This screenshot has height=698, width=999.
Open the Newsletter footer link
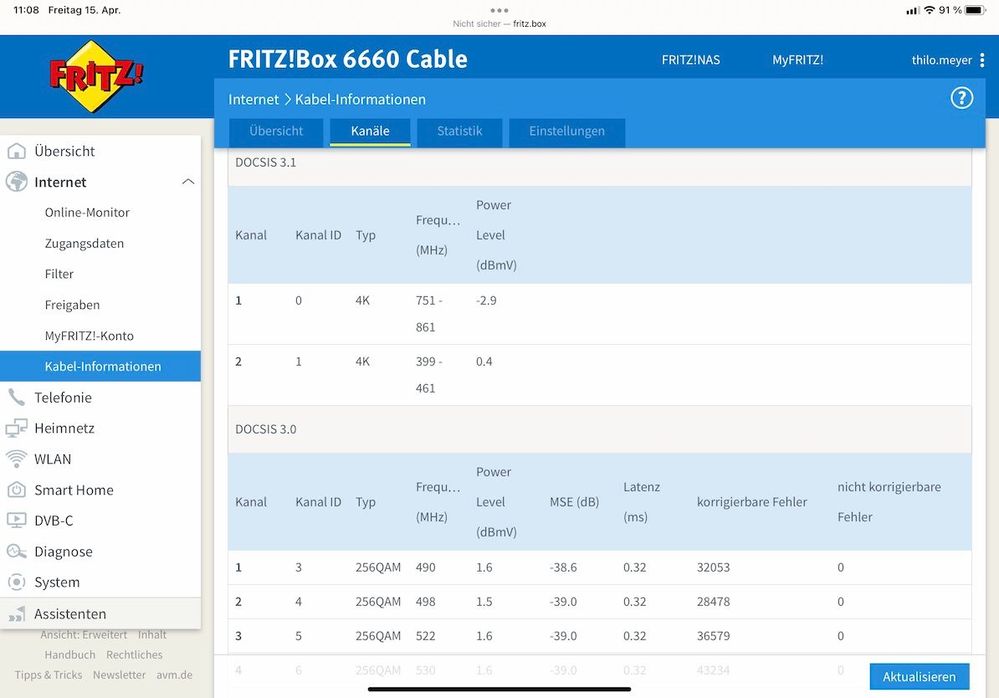[x=119, y=674]
